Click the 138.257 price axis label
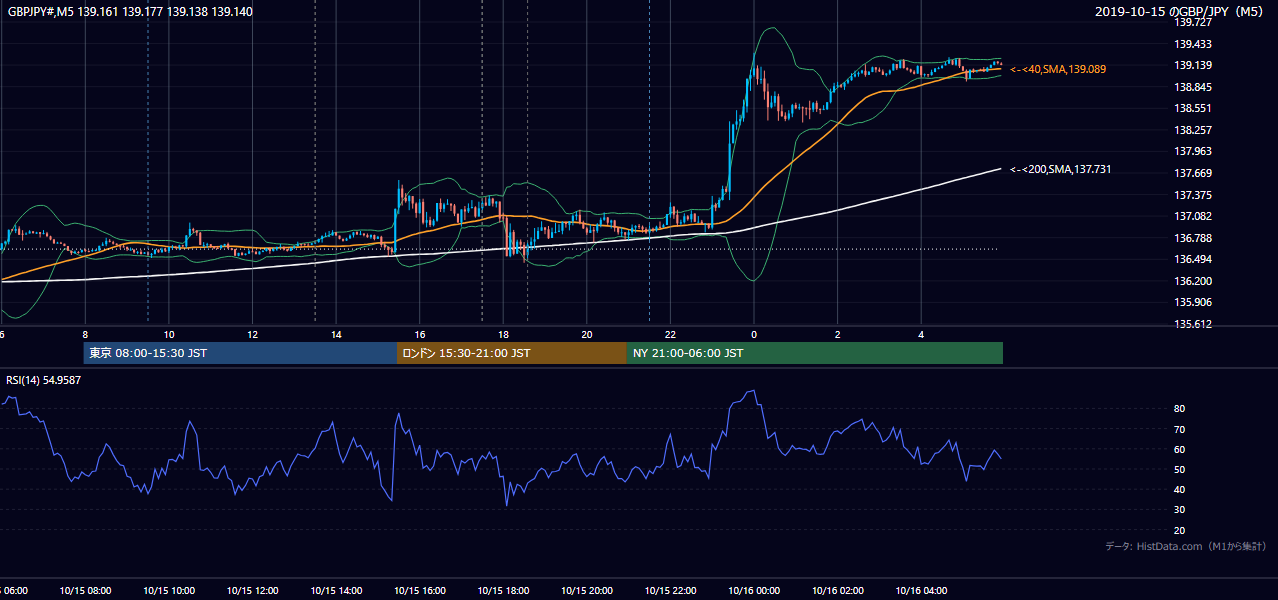Screen dimensions: 1278x600 tap(1193, 130)
